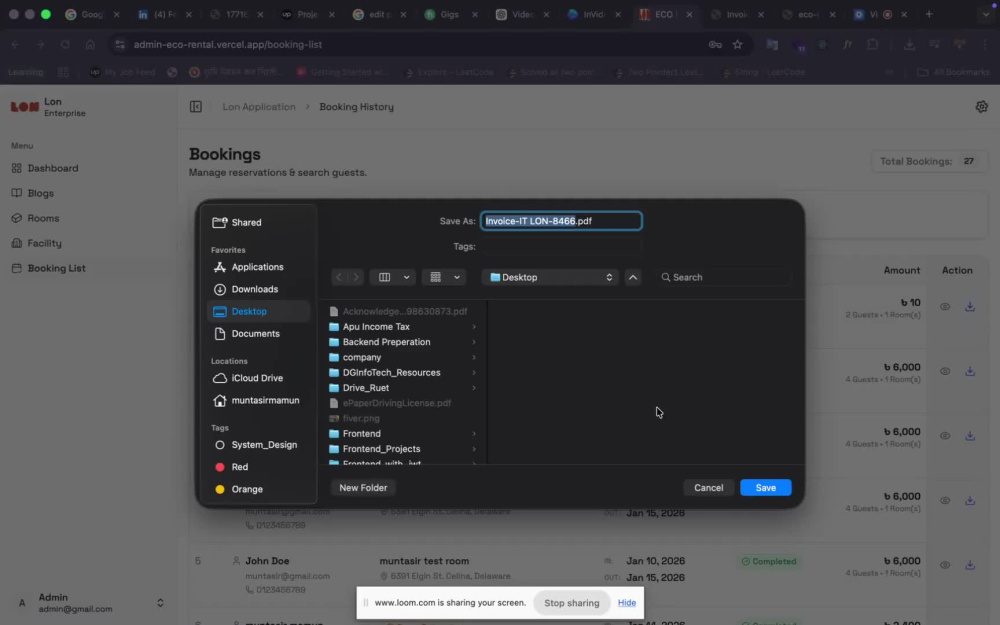
Task: Open the company folder
Action: tap(403, 357)
